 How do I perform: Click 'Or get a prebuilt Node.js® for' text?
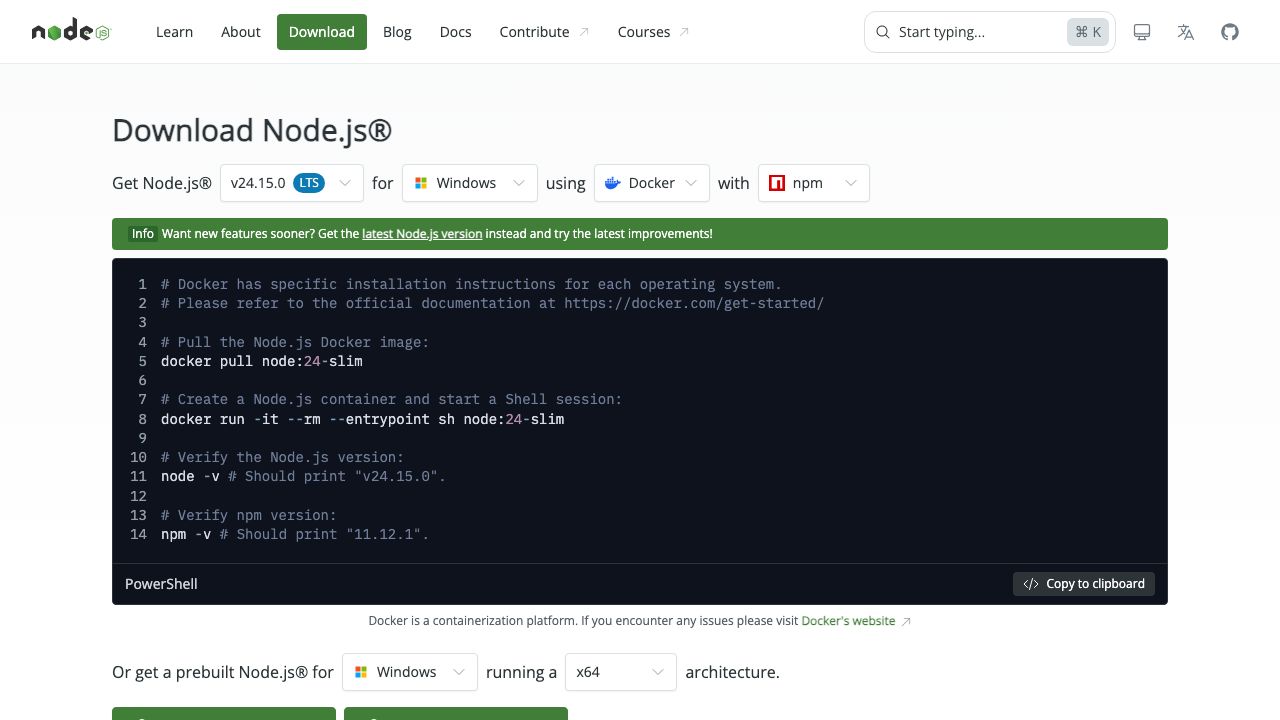tap(223, 672)
